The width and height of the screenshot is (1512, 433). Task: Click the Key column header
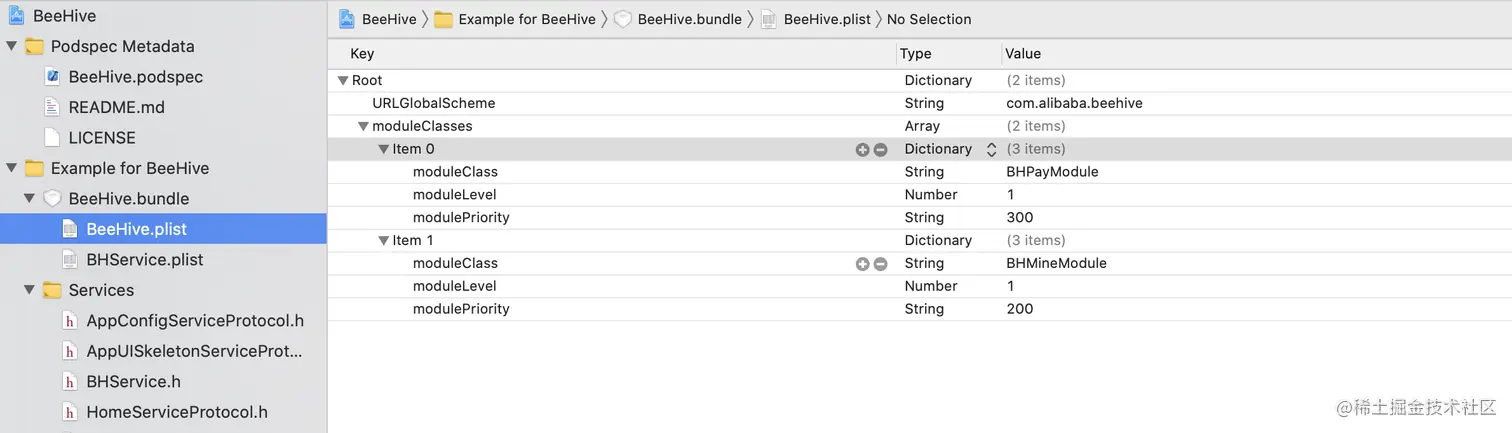coord(362,54)
